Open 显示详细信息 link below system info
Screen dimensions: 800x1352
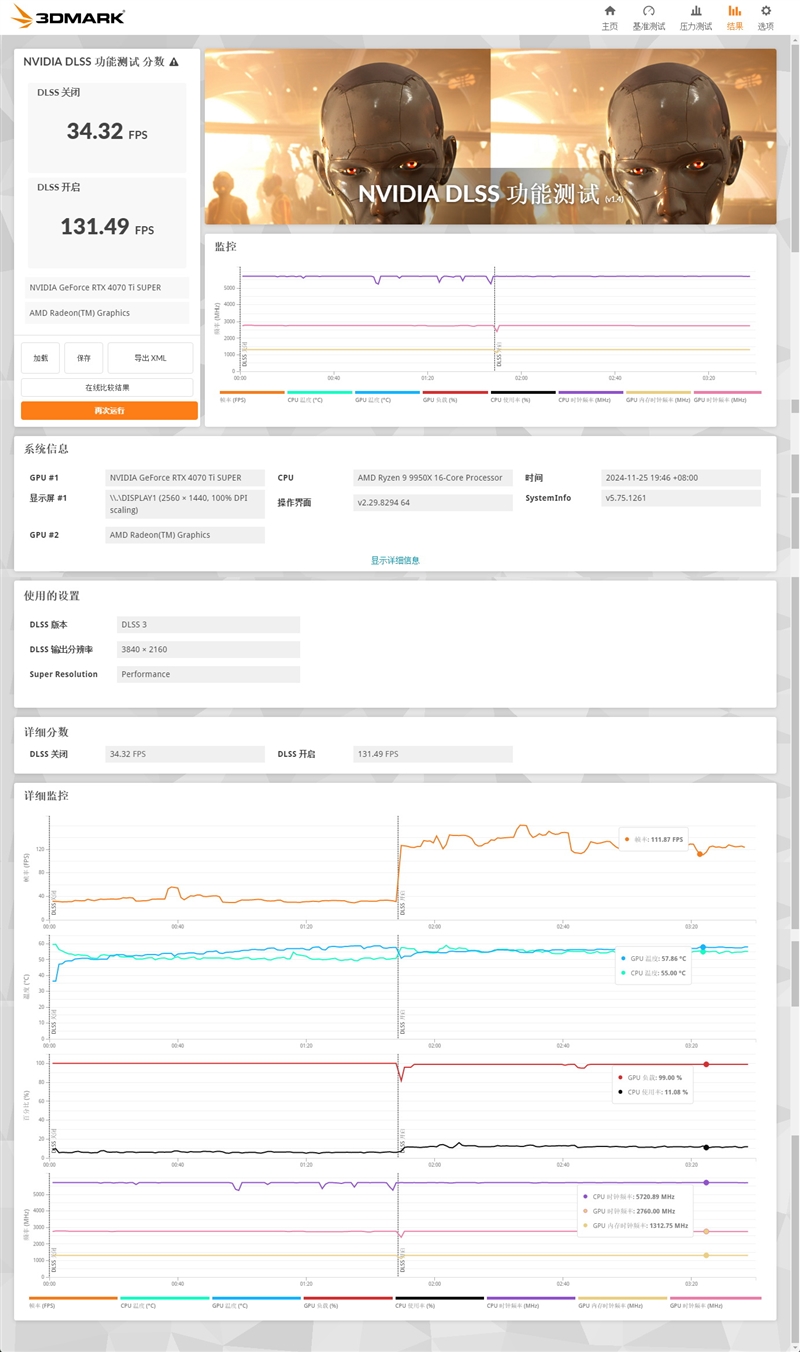click(398, 559)
